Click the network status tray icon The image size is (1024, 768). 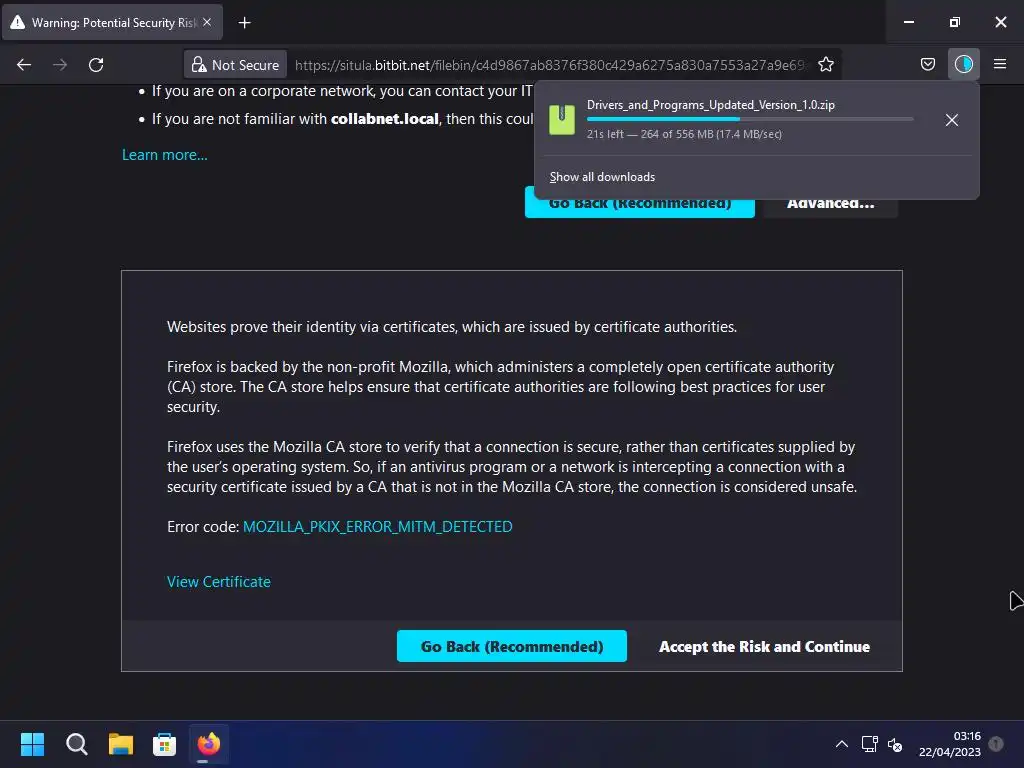tap(869, 744)
